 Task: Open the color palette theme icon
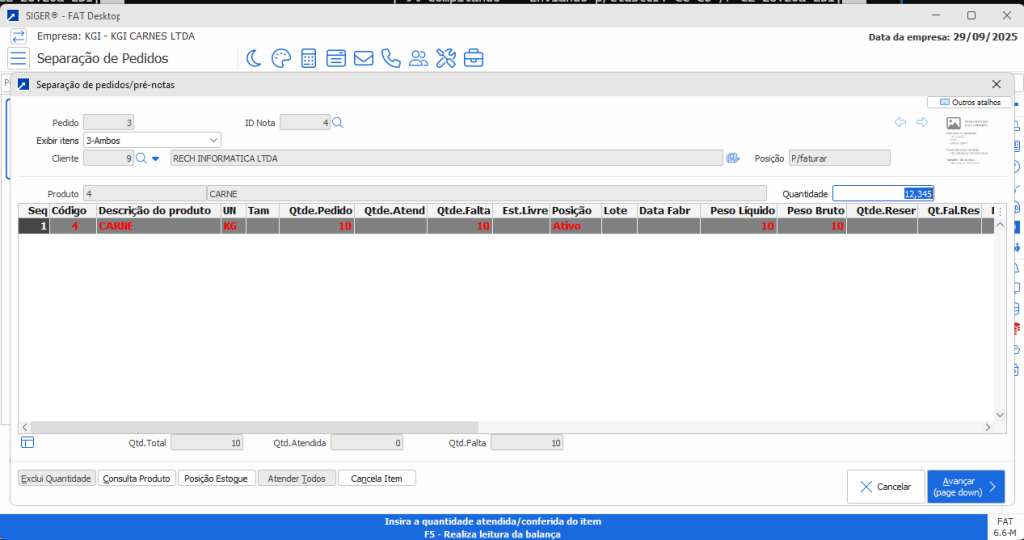click(x=281, y=59)
